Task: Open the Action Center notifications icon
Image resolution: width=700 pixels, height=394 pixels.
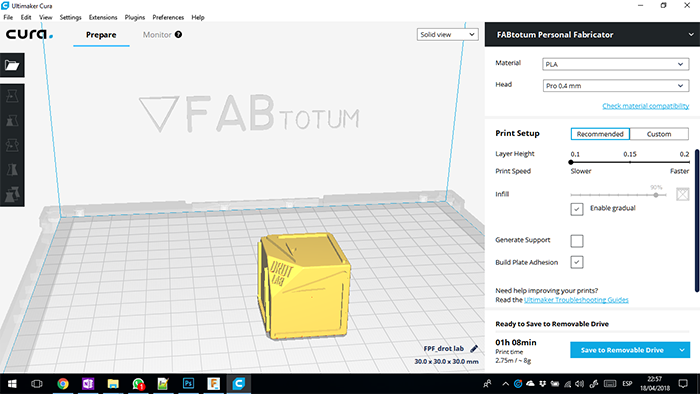Action: pos(683,384)
